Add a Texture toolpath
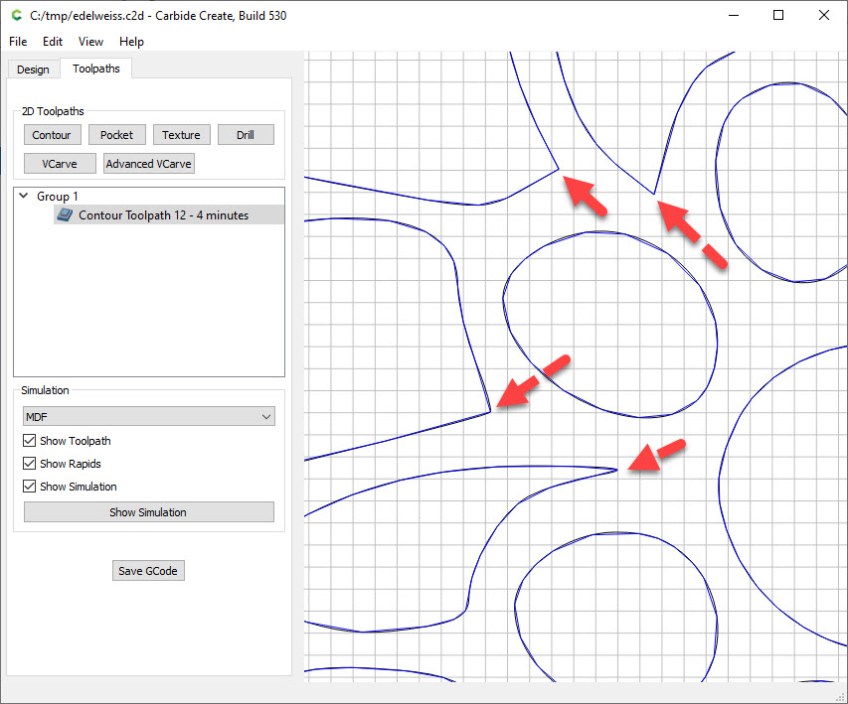 181,135
